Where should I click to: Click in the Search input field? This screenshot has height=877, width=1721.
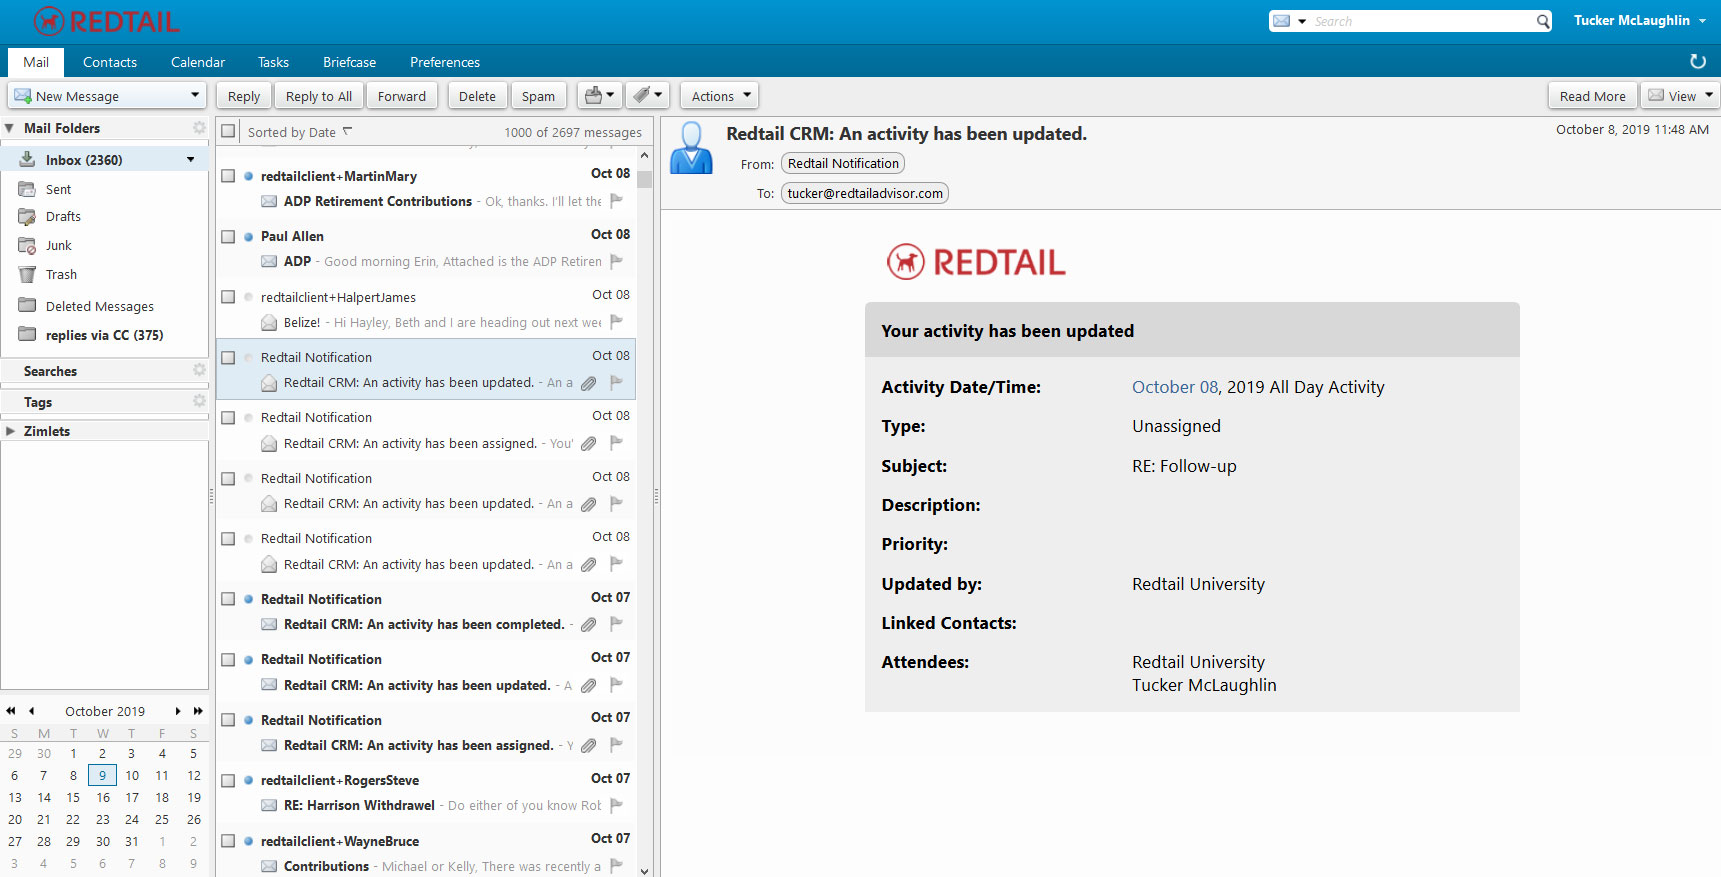pos(1422,21)
